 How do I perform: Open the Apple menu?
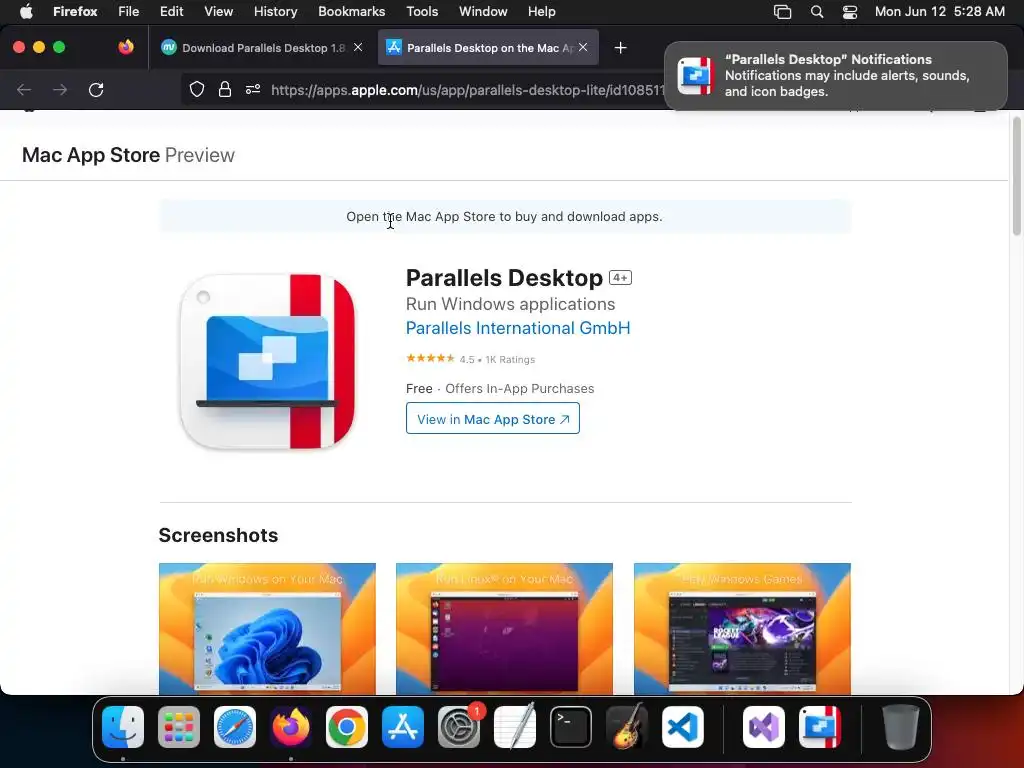26,11
